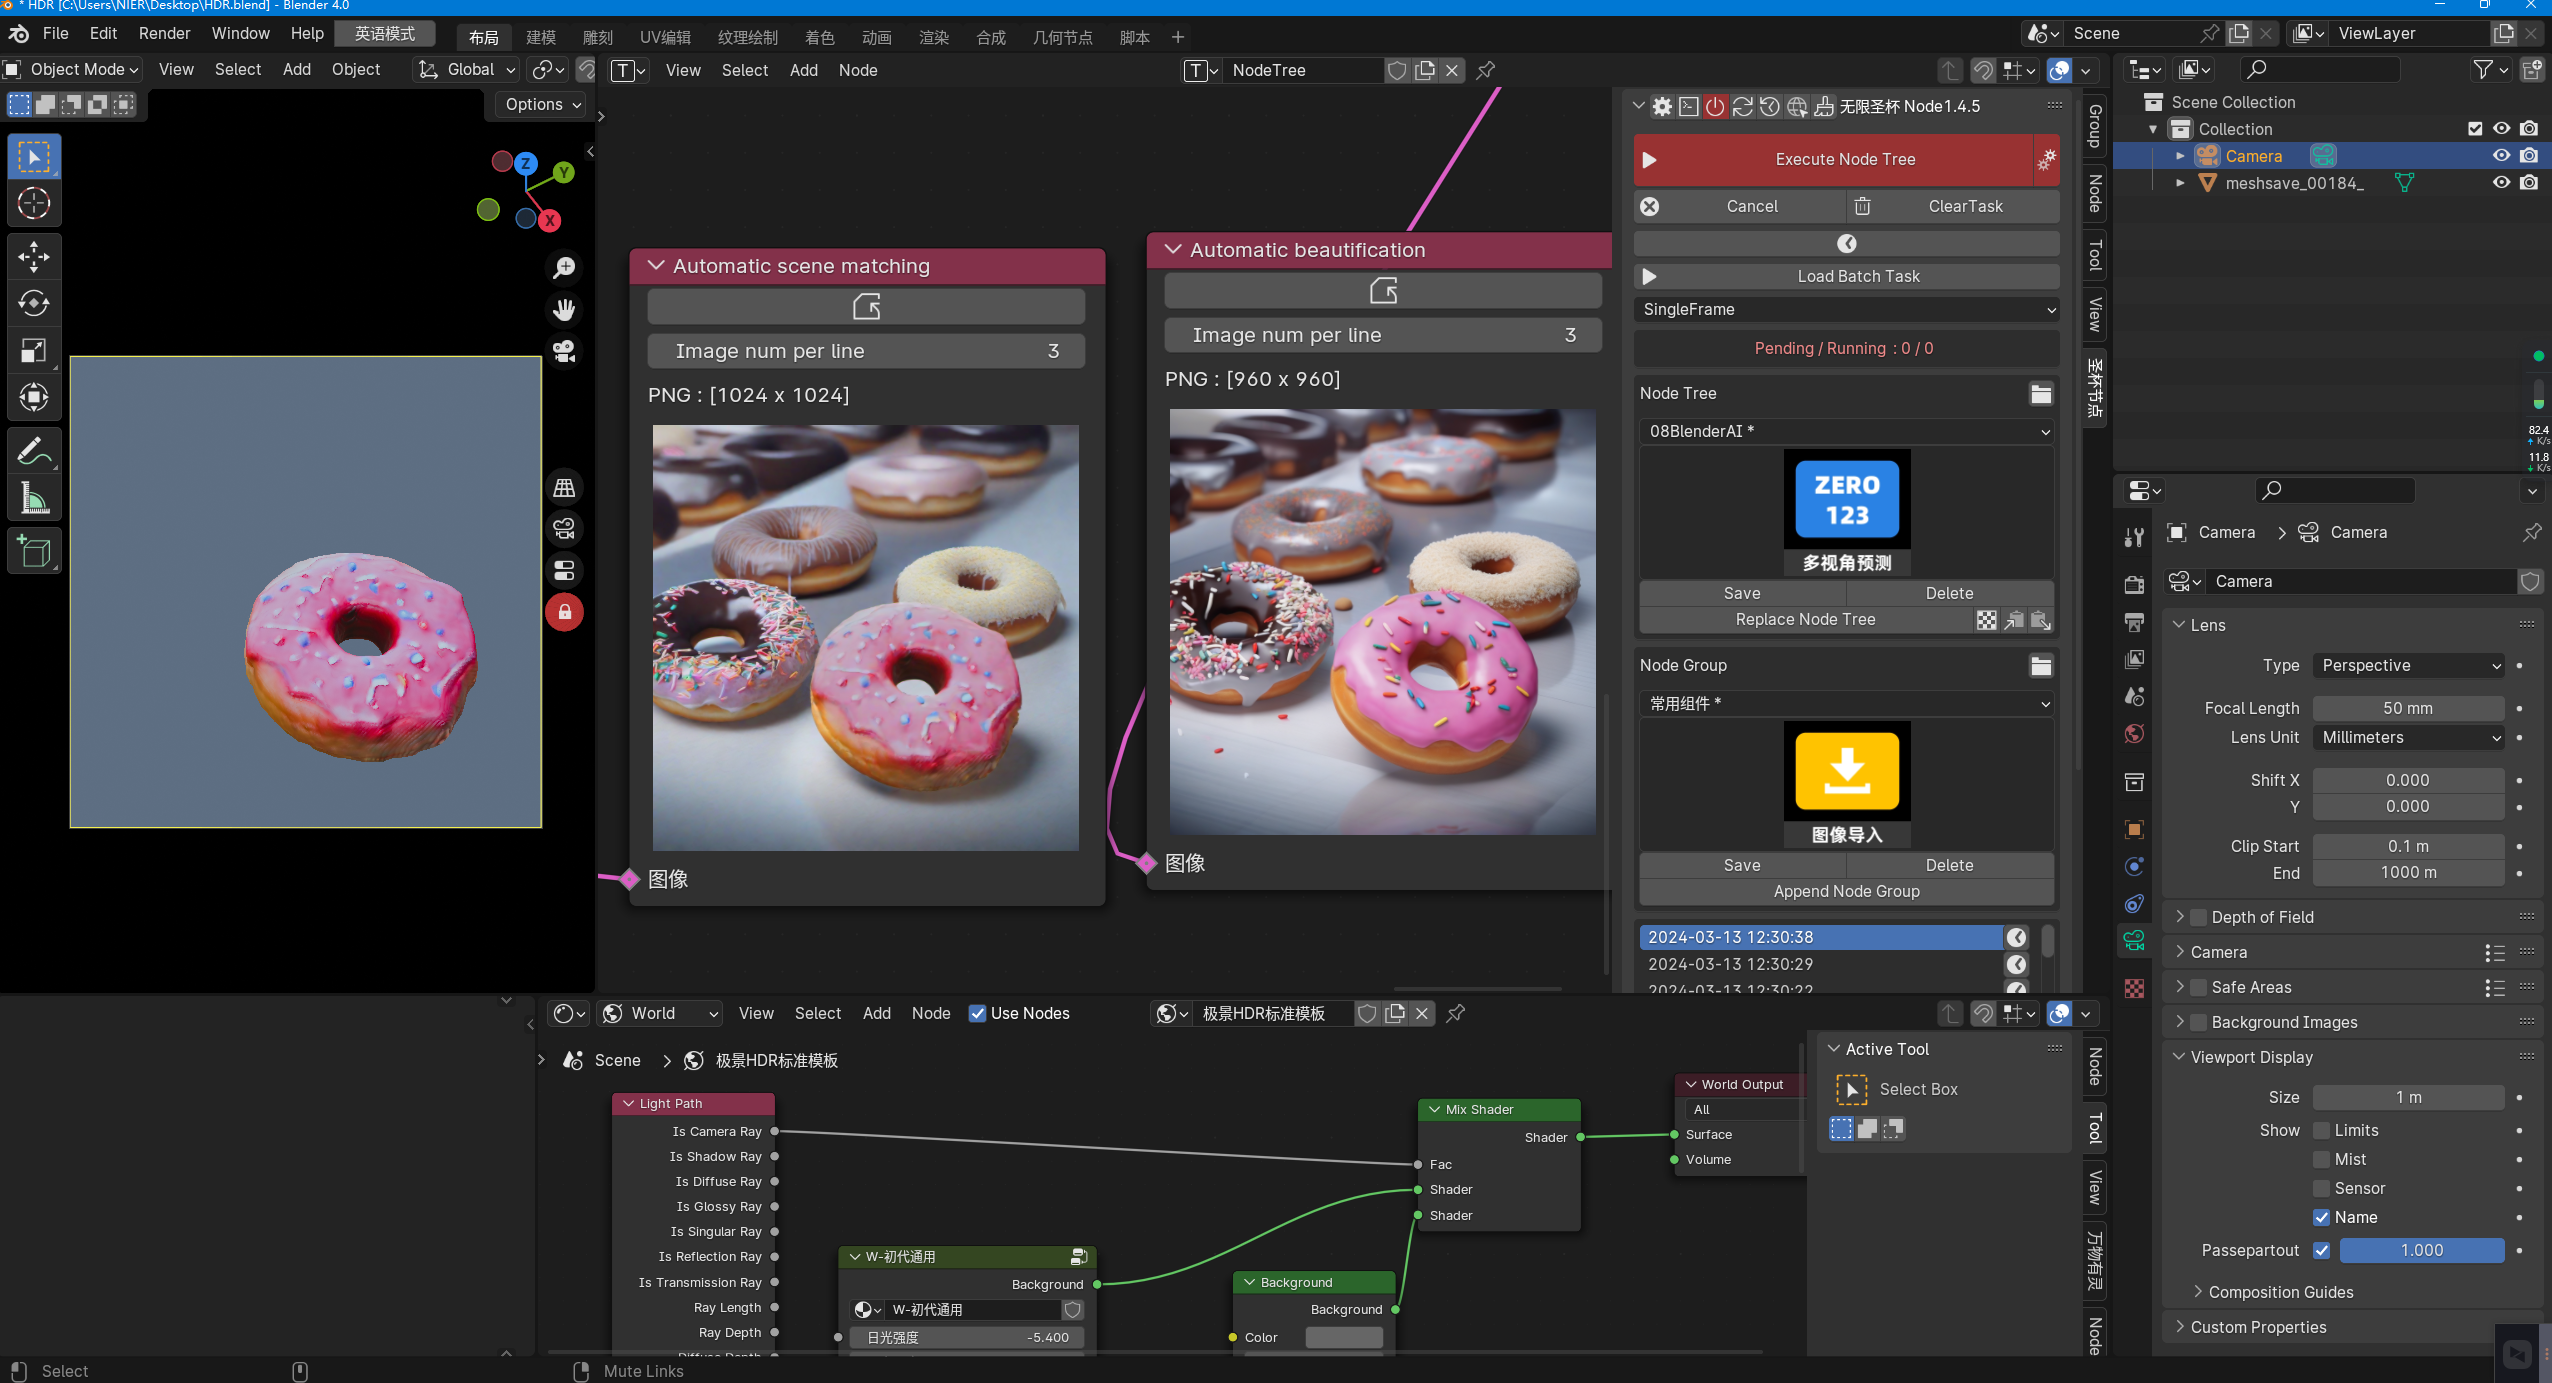Adjust the Passepartout 1.000 slider

2421,1251
